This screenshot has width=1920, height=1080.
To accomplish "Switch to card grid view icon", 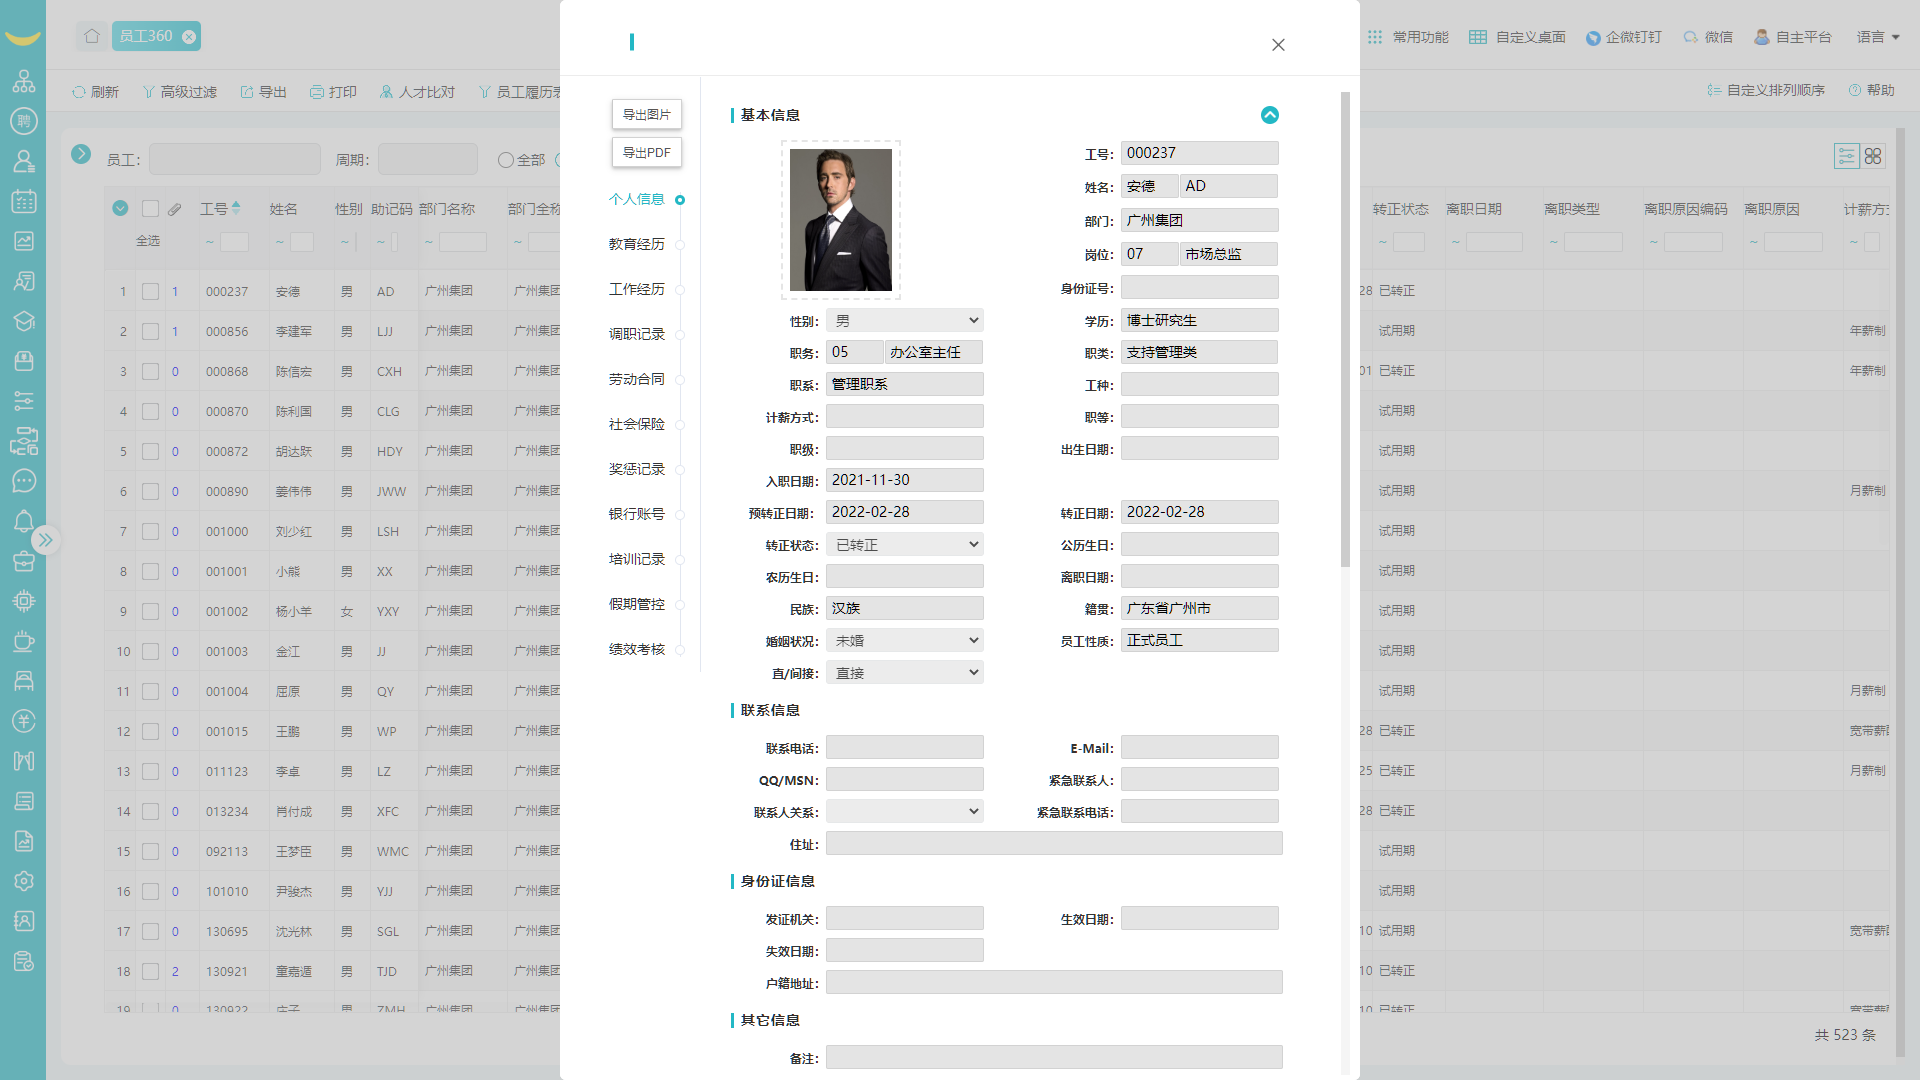I will coord(1873,156).
